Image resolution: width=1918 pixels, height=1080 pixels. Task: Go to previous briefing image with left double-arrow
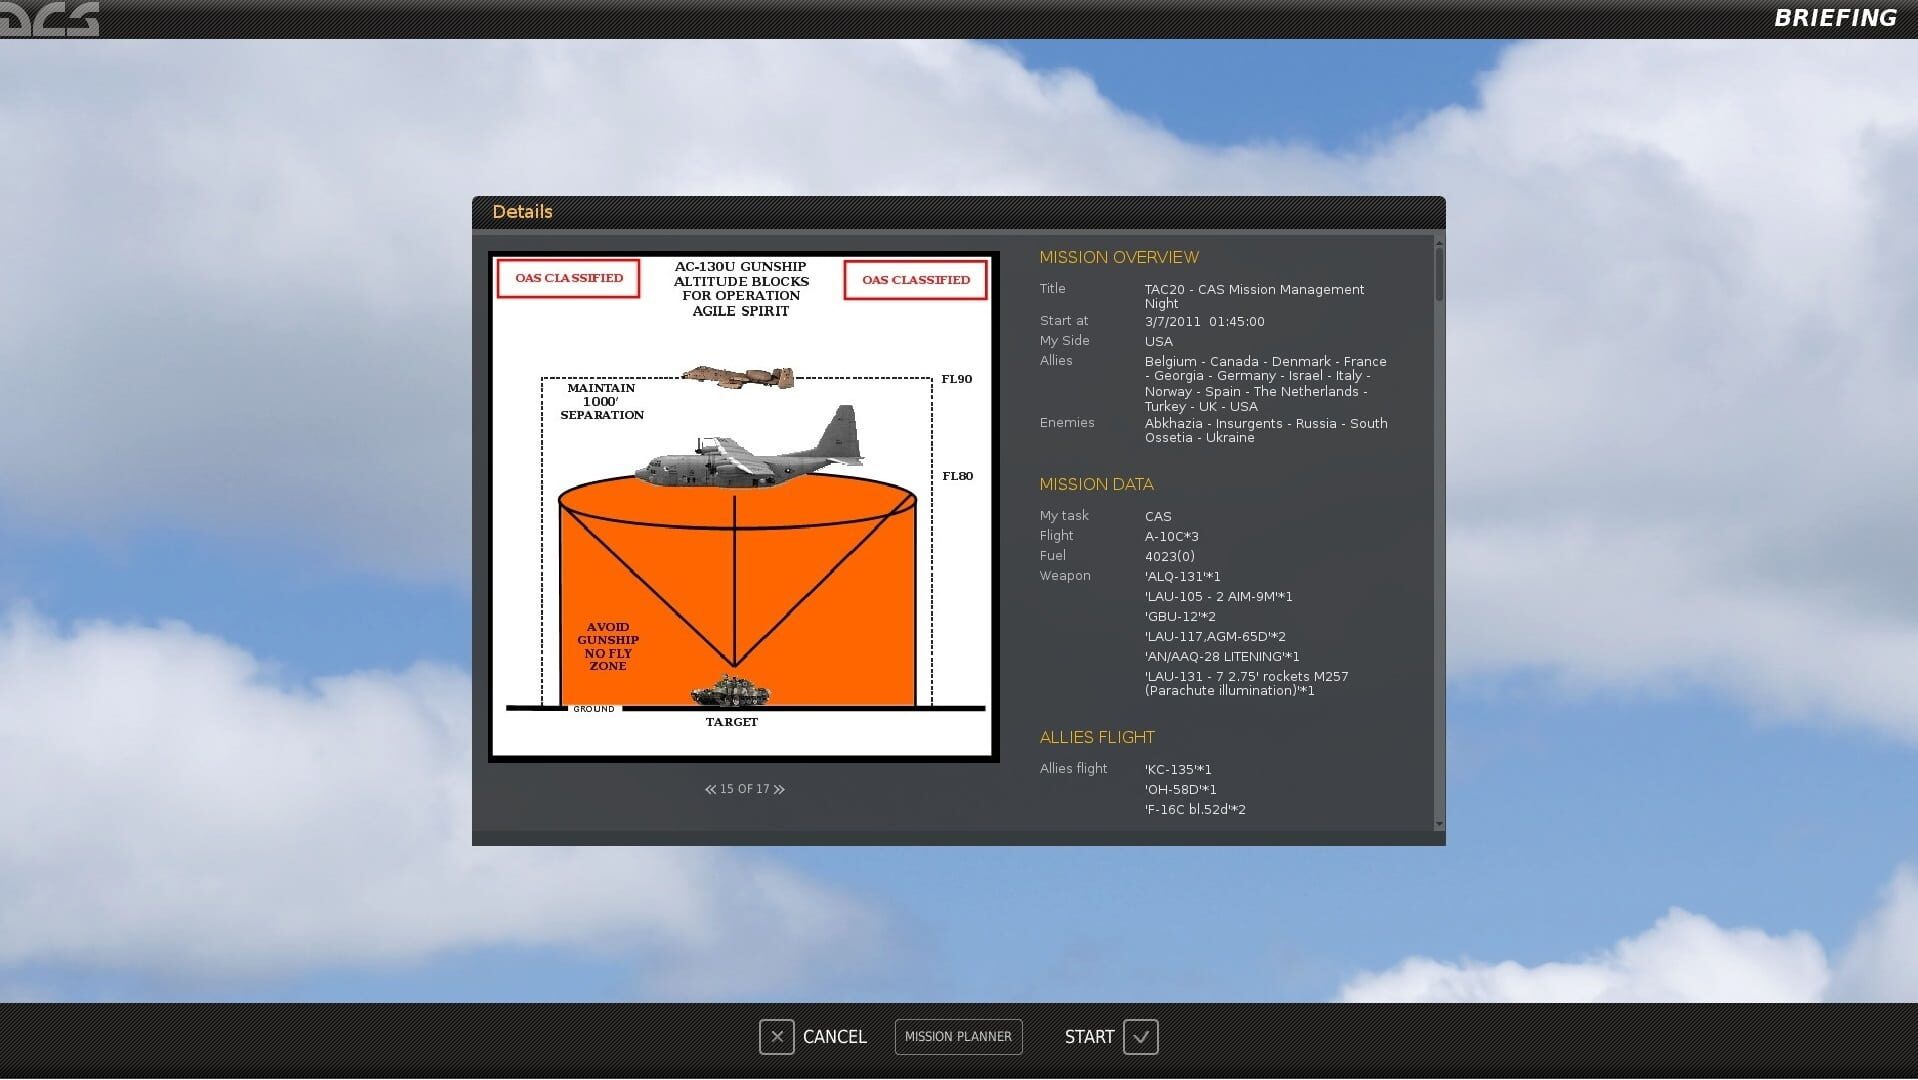click(709, 789)
